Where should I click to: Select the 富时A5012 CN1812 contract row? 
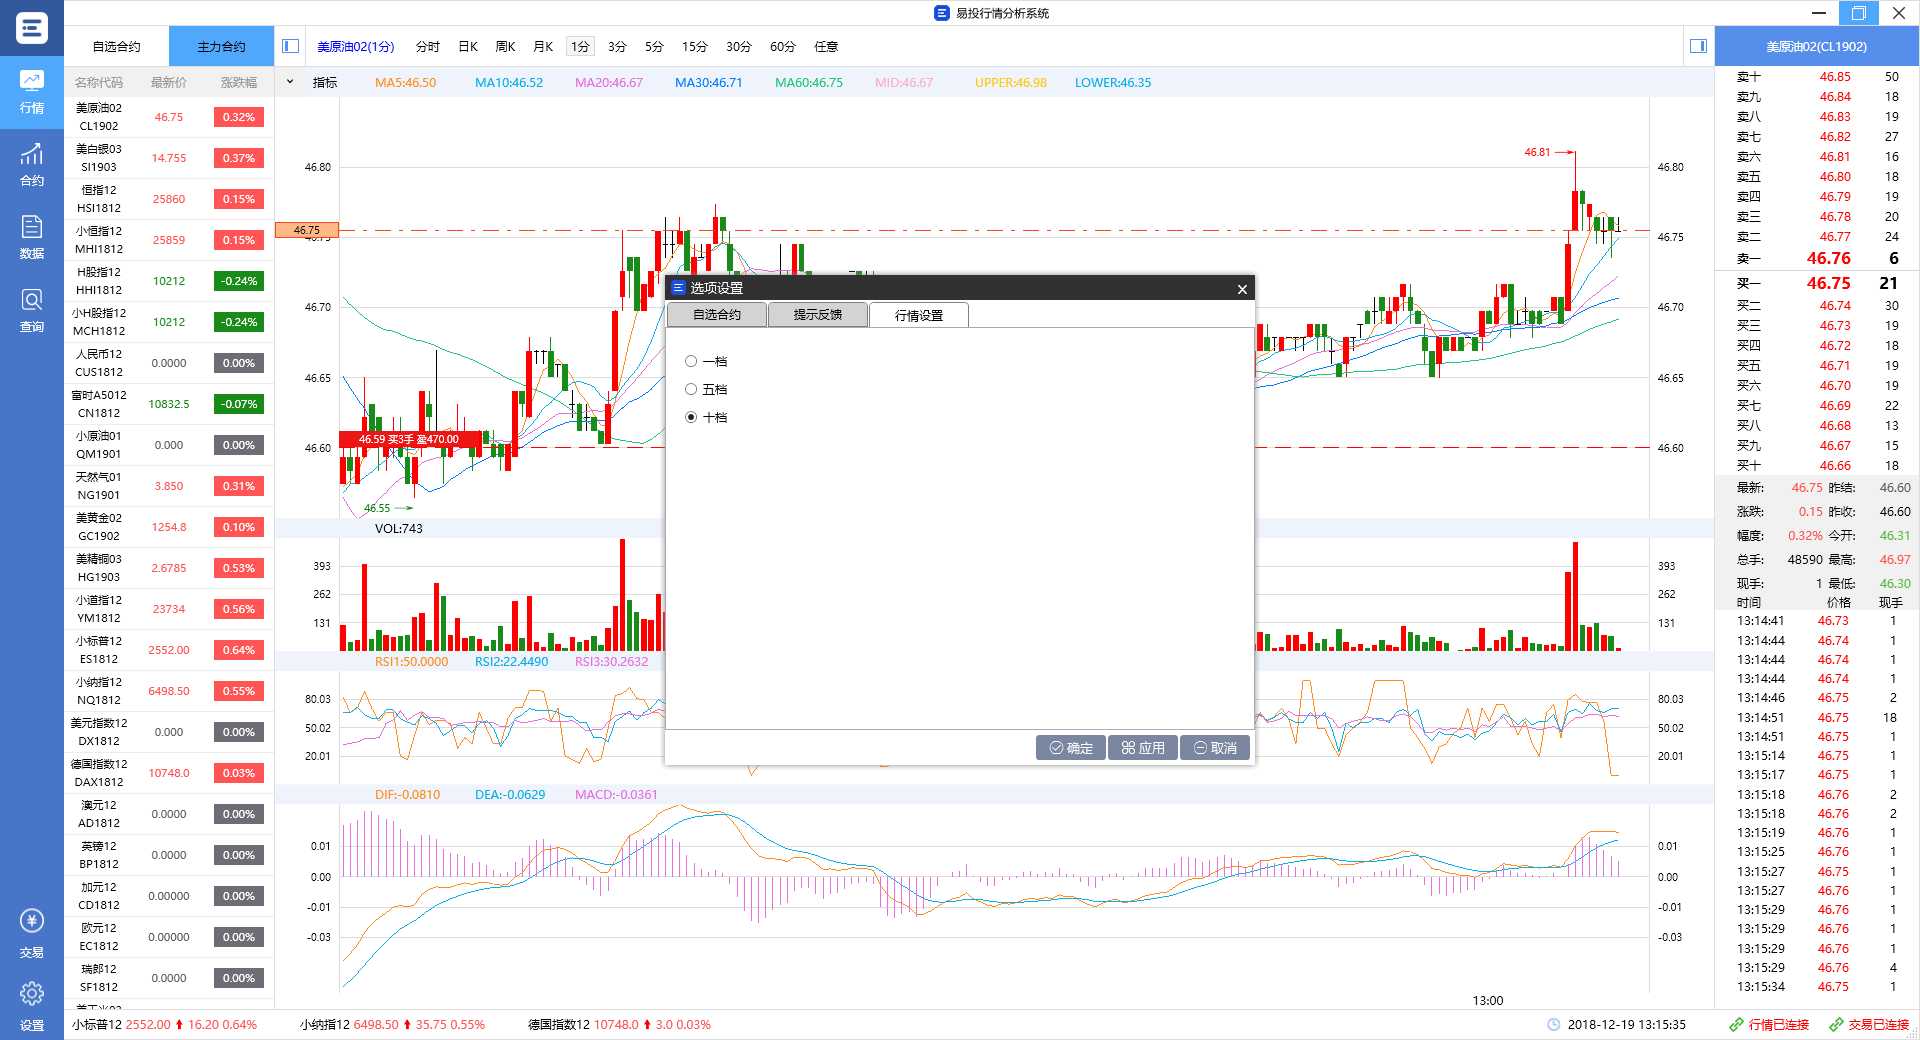(x=169, y=404)
